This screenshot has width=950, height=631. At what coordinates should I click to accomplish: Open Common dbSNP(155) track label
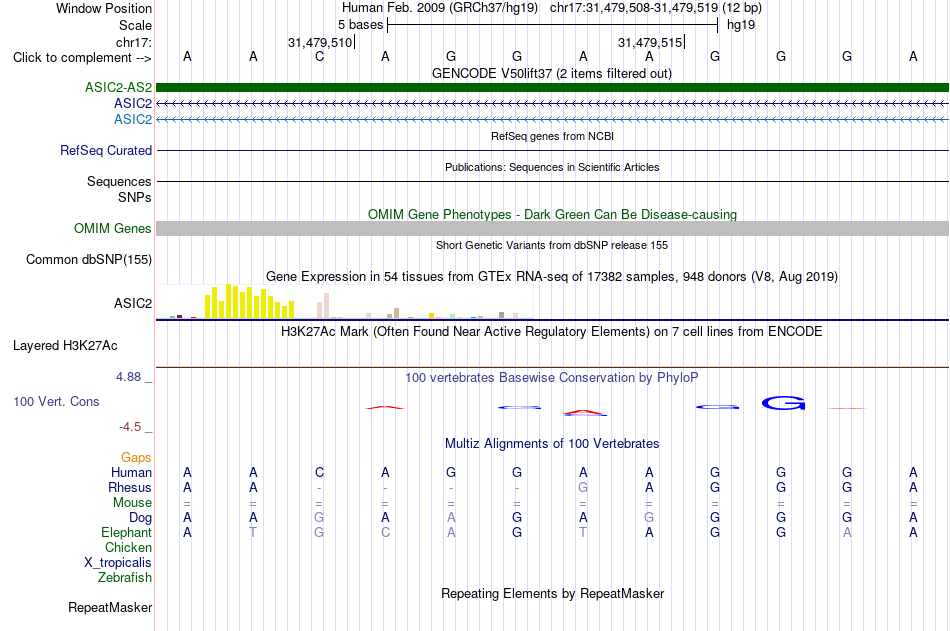pyautogui.click(x=89, y=259)
